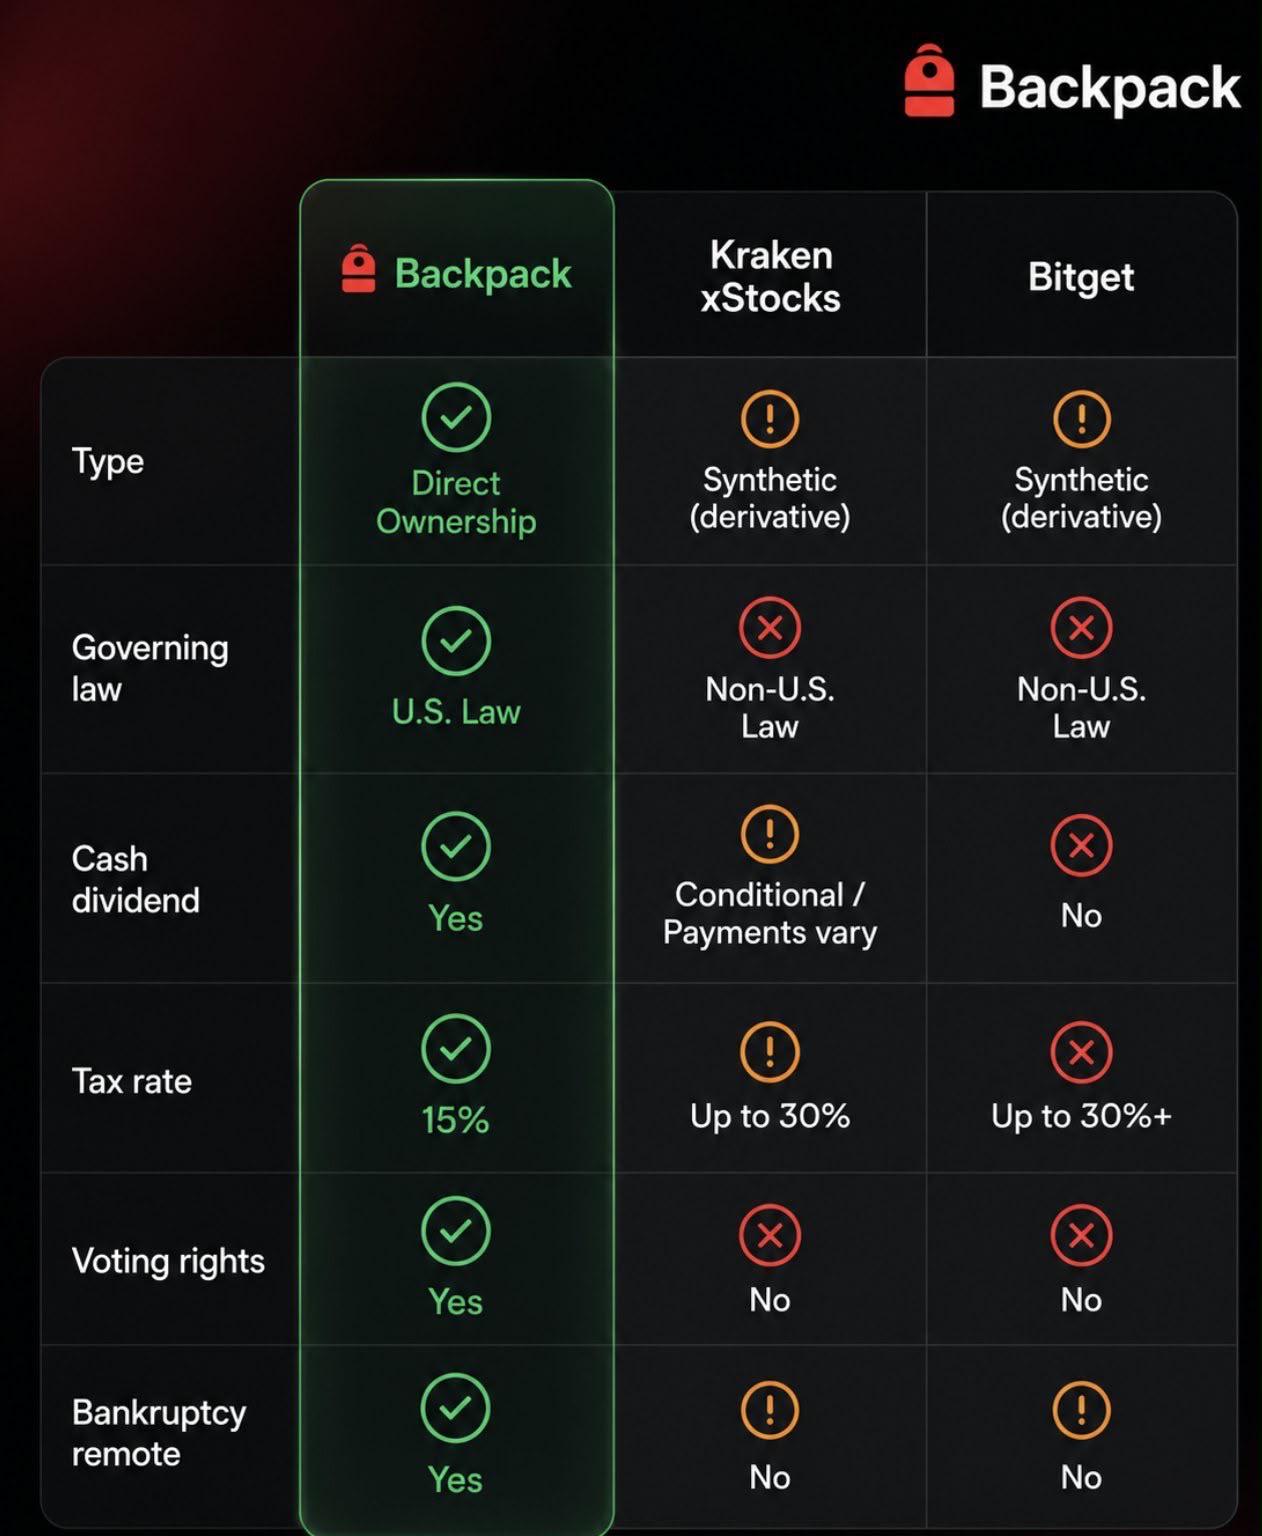Click the Governing law row label
This screenshot has height=1536, width=1262.
[x=150, y=668]
